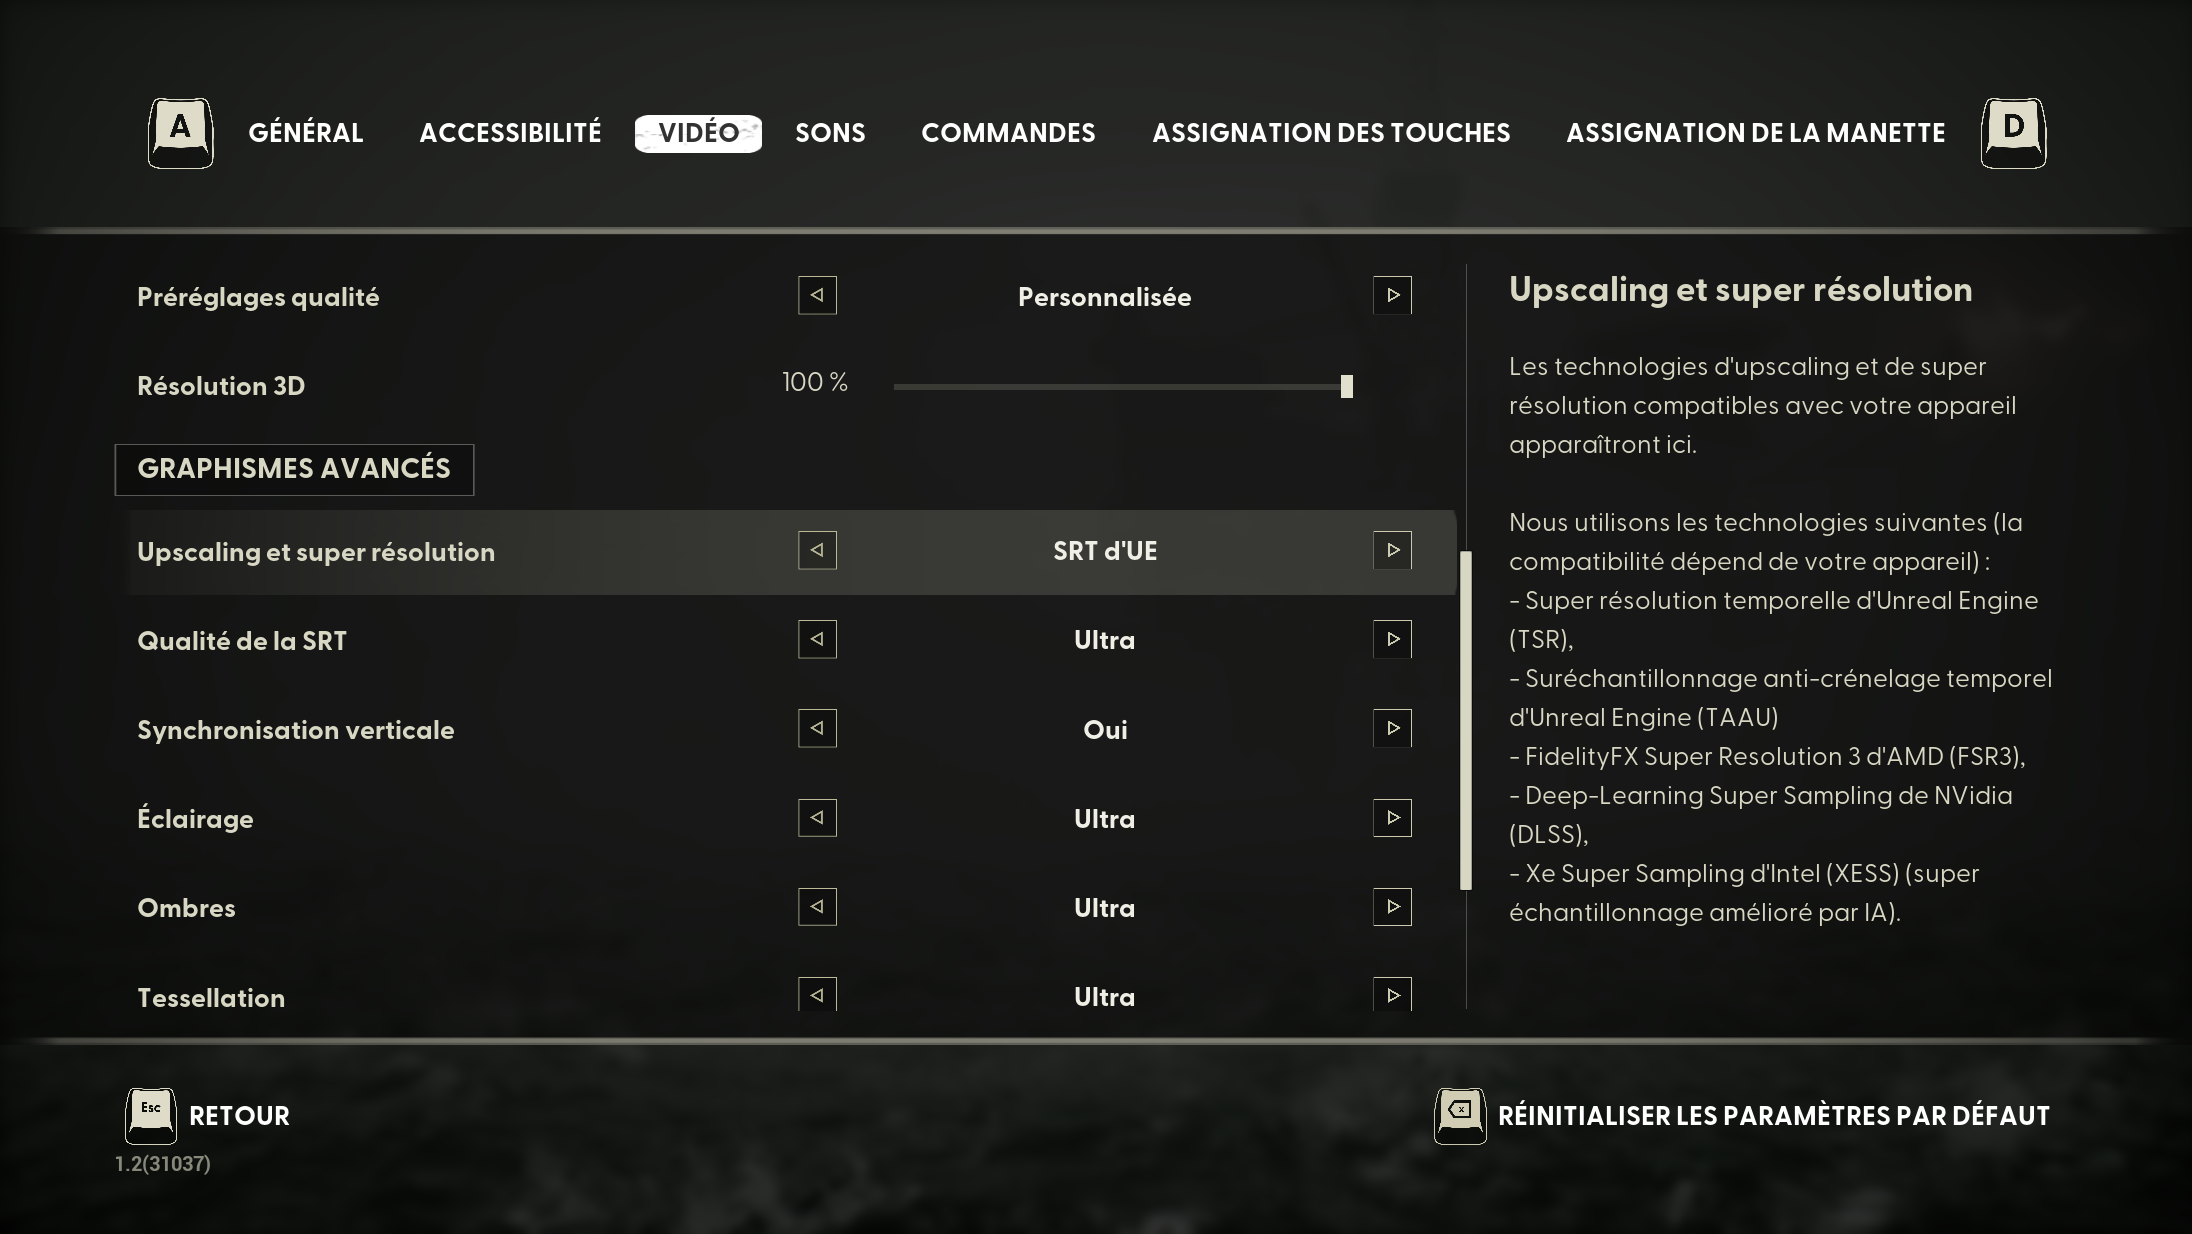Image resolution: width=2192 pixels, height=1234 pixels.
Task: Change Préréglages qualité using the right arrow
Action: point(1392,295)
